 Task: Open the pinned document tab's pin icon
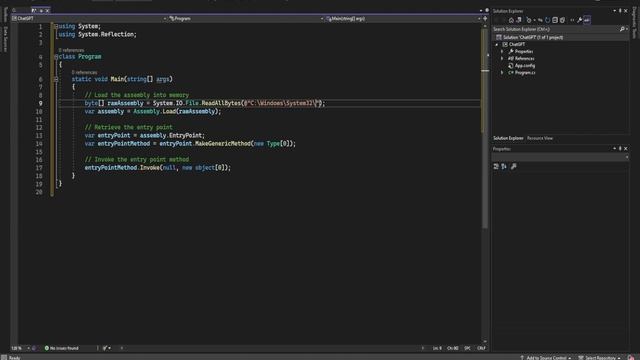click(x=41, y=10)
